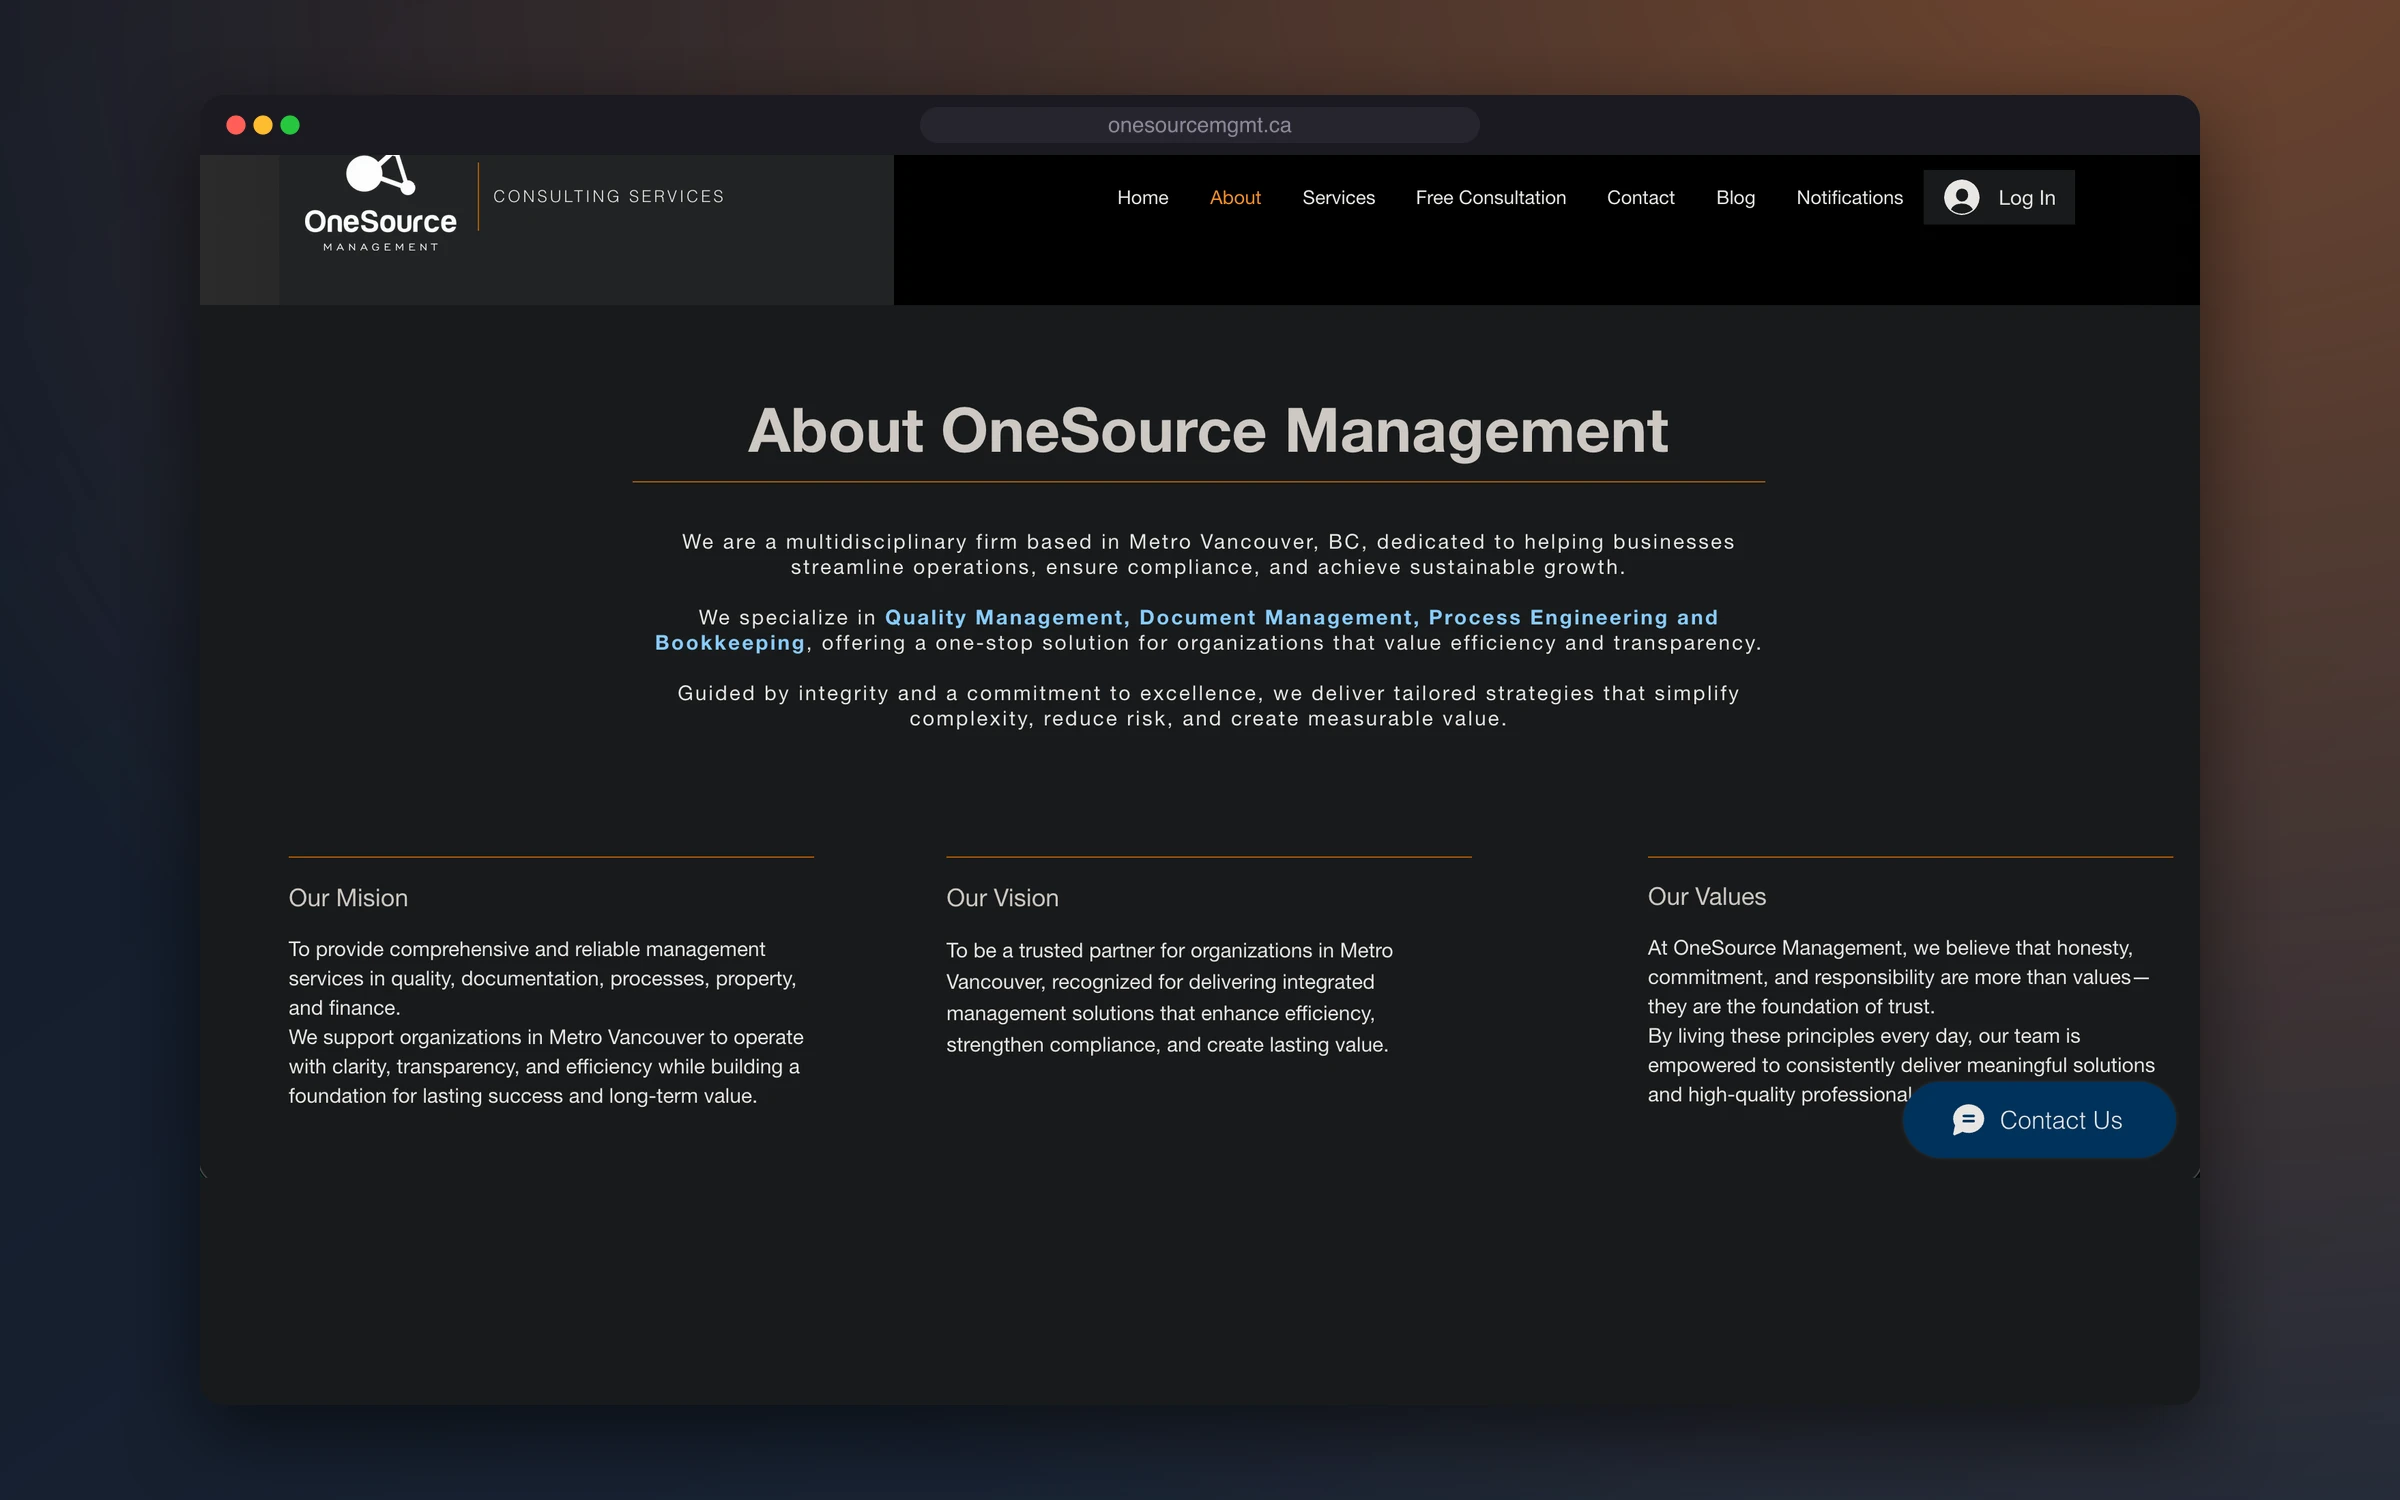Viewport: 2400px width, 1500px height.
Task: Click the paragraph starting 'To provide comprehensive'
Action: pos(546,1022)
